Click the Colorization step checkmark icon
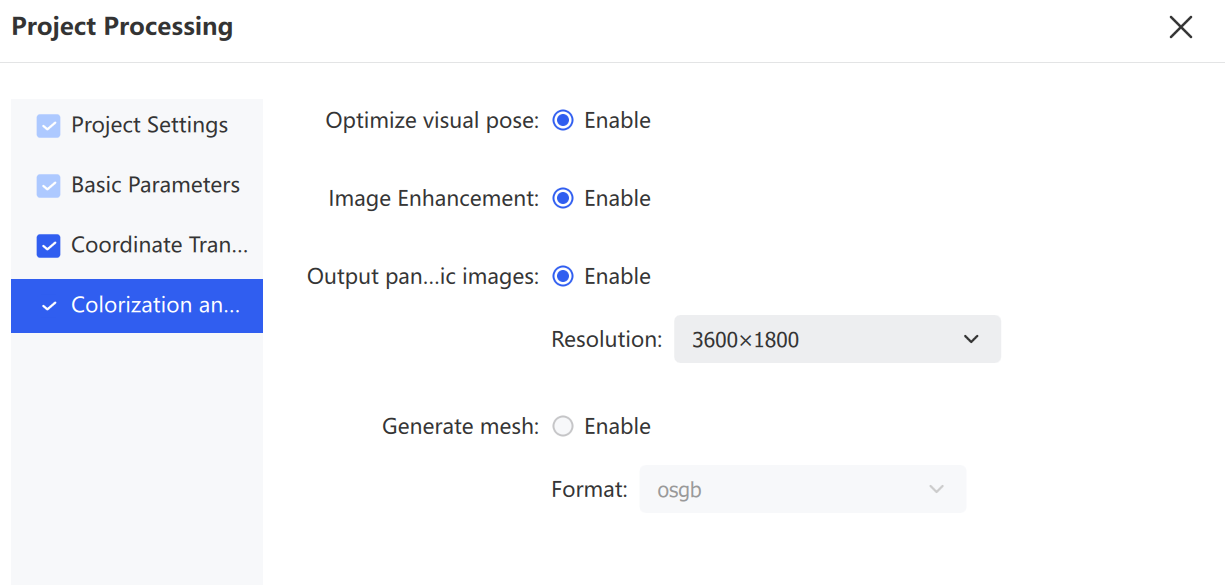This screenshot has width=1225, height=585. coord(48,306)
